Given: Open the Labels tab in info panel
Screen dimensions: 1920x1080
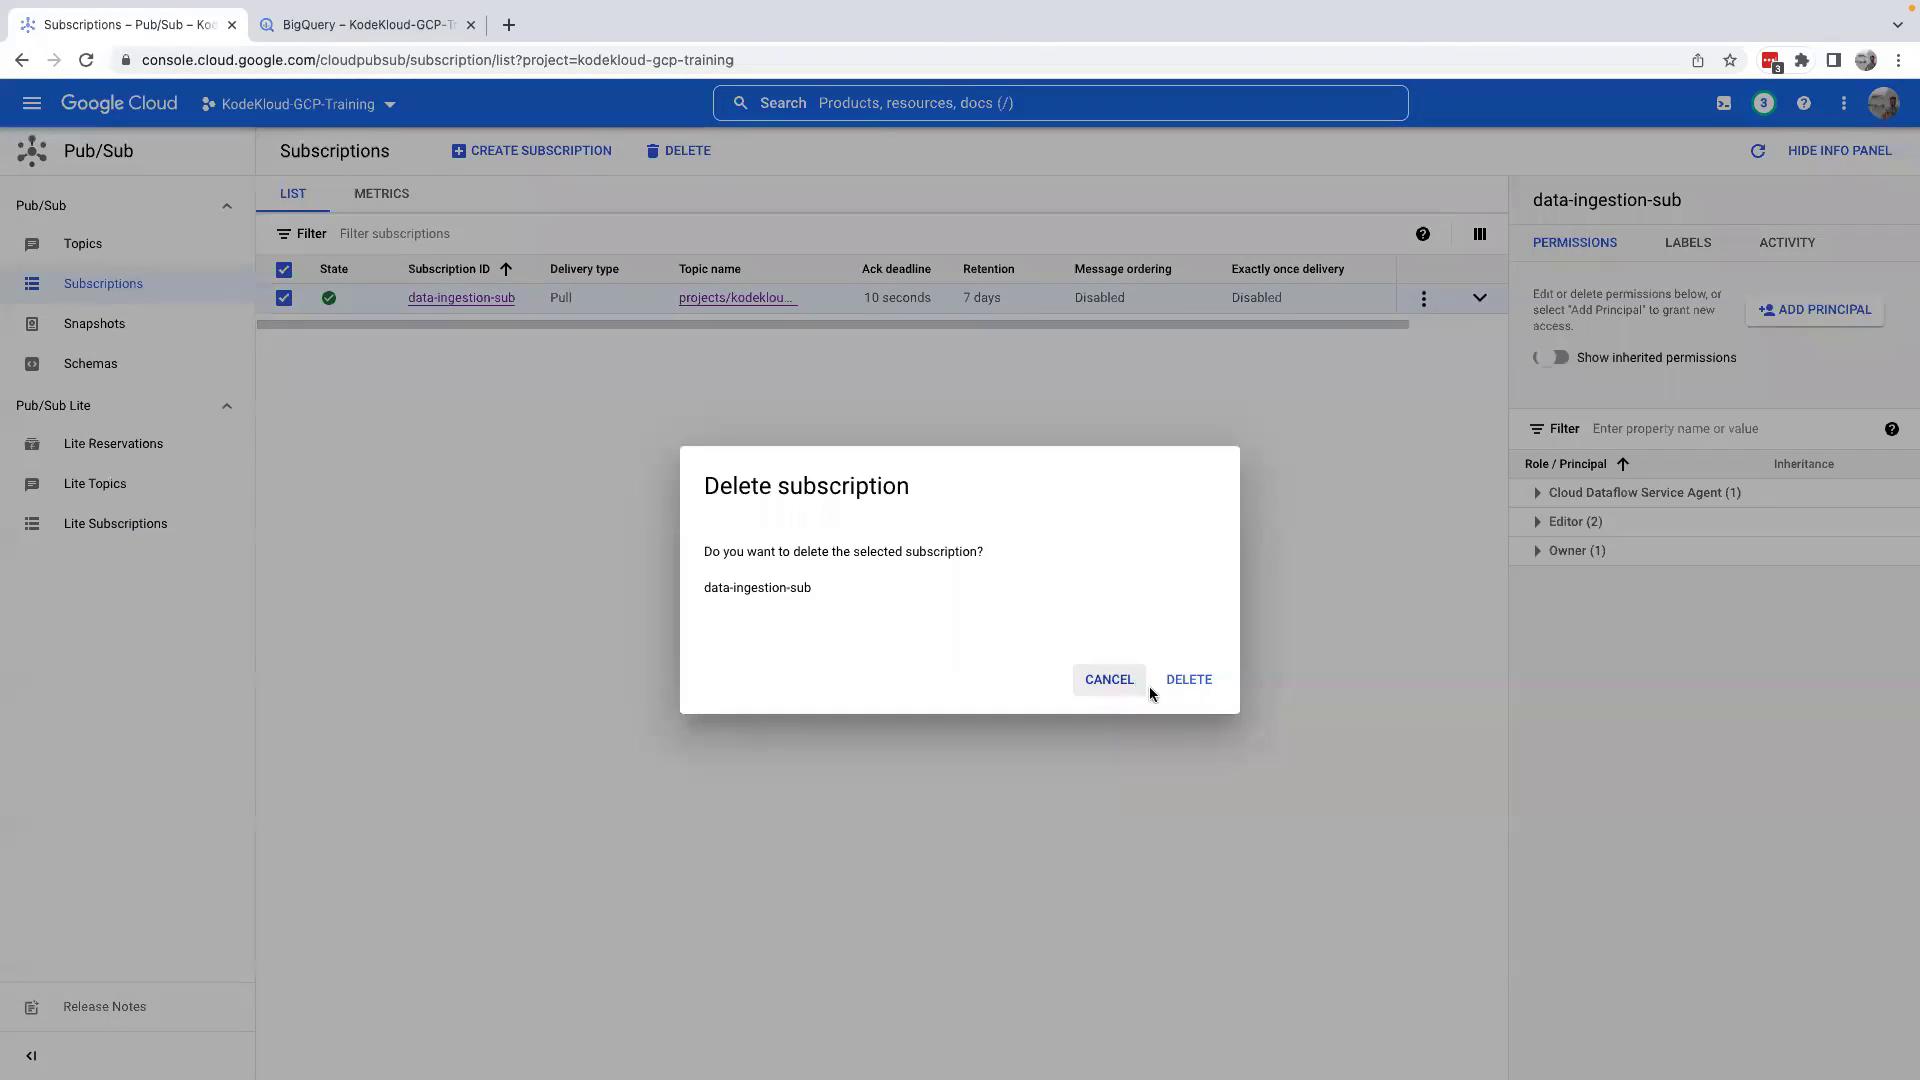Looking at the screenshot, I should click(1687, 243).
